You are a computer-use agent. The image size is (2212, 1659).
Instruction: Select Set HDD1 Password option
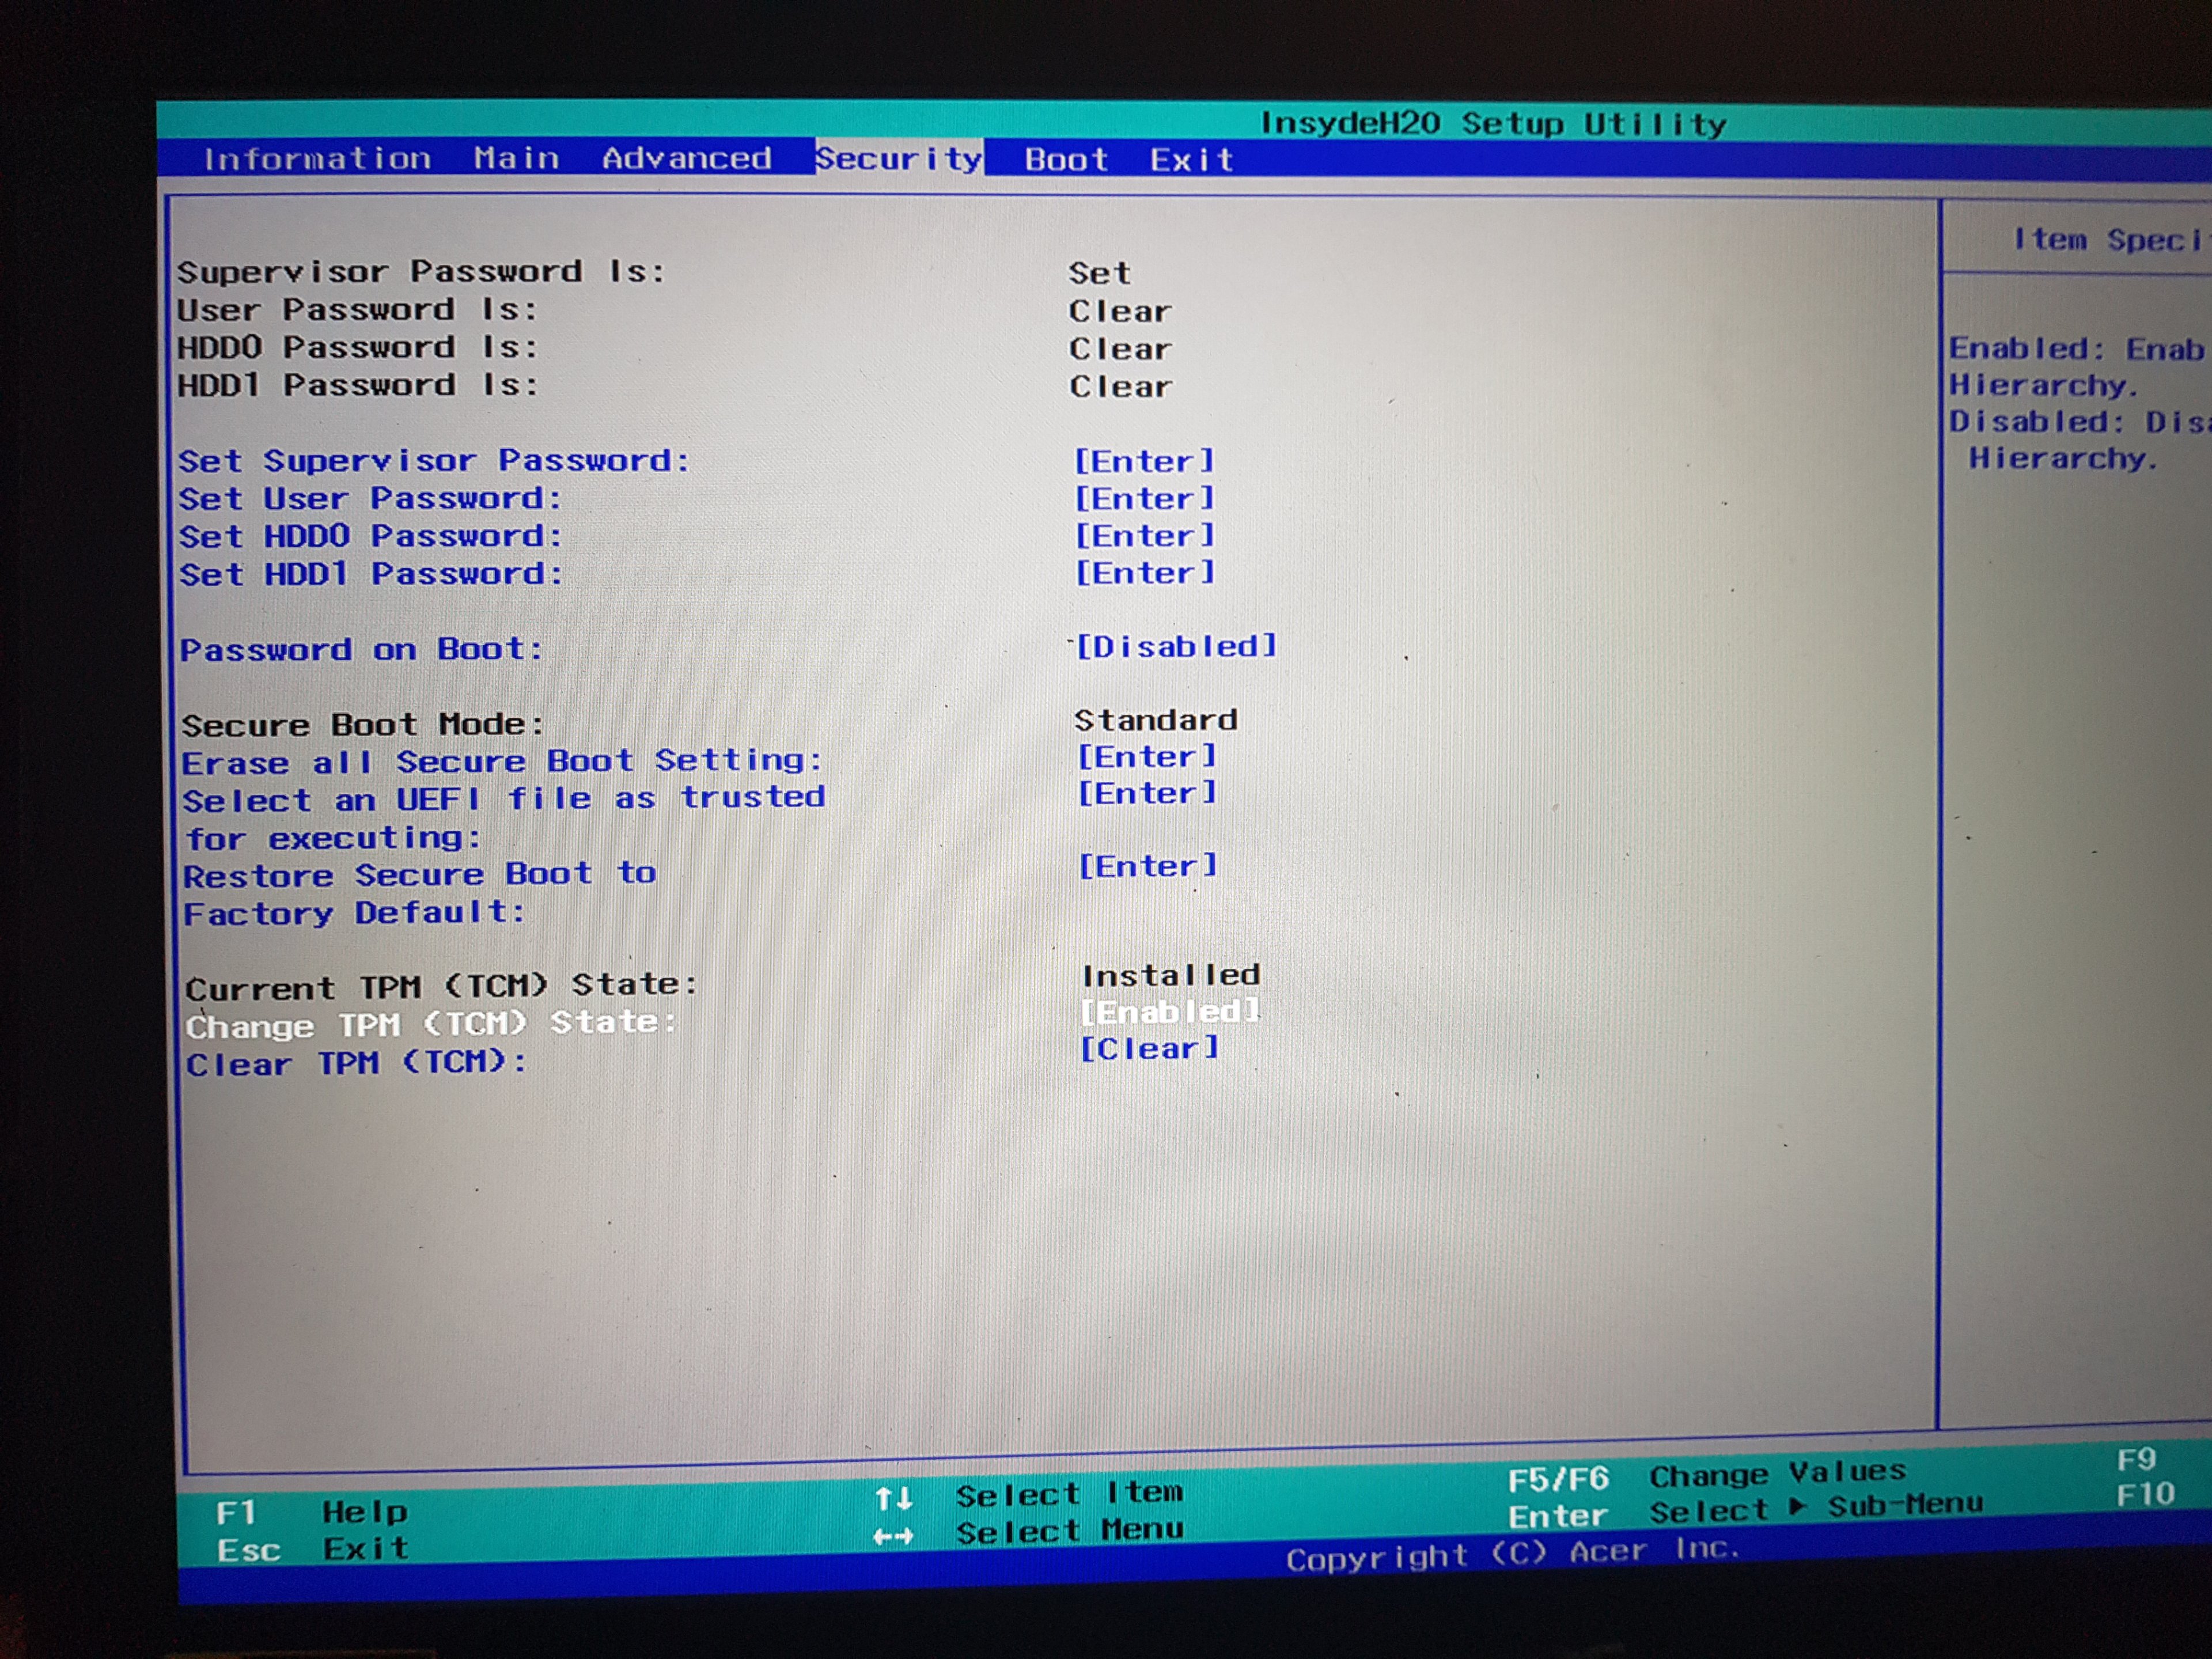click(x=370, y=574)
